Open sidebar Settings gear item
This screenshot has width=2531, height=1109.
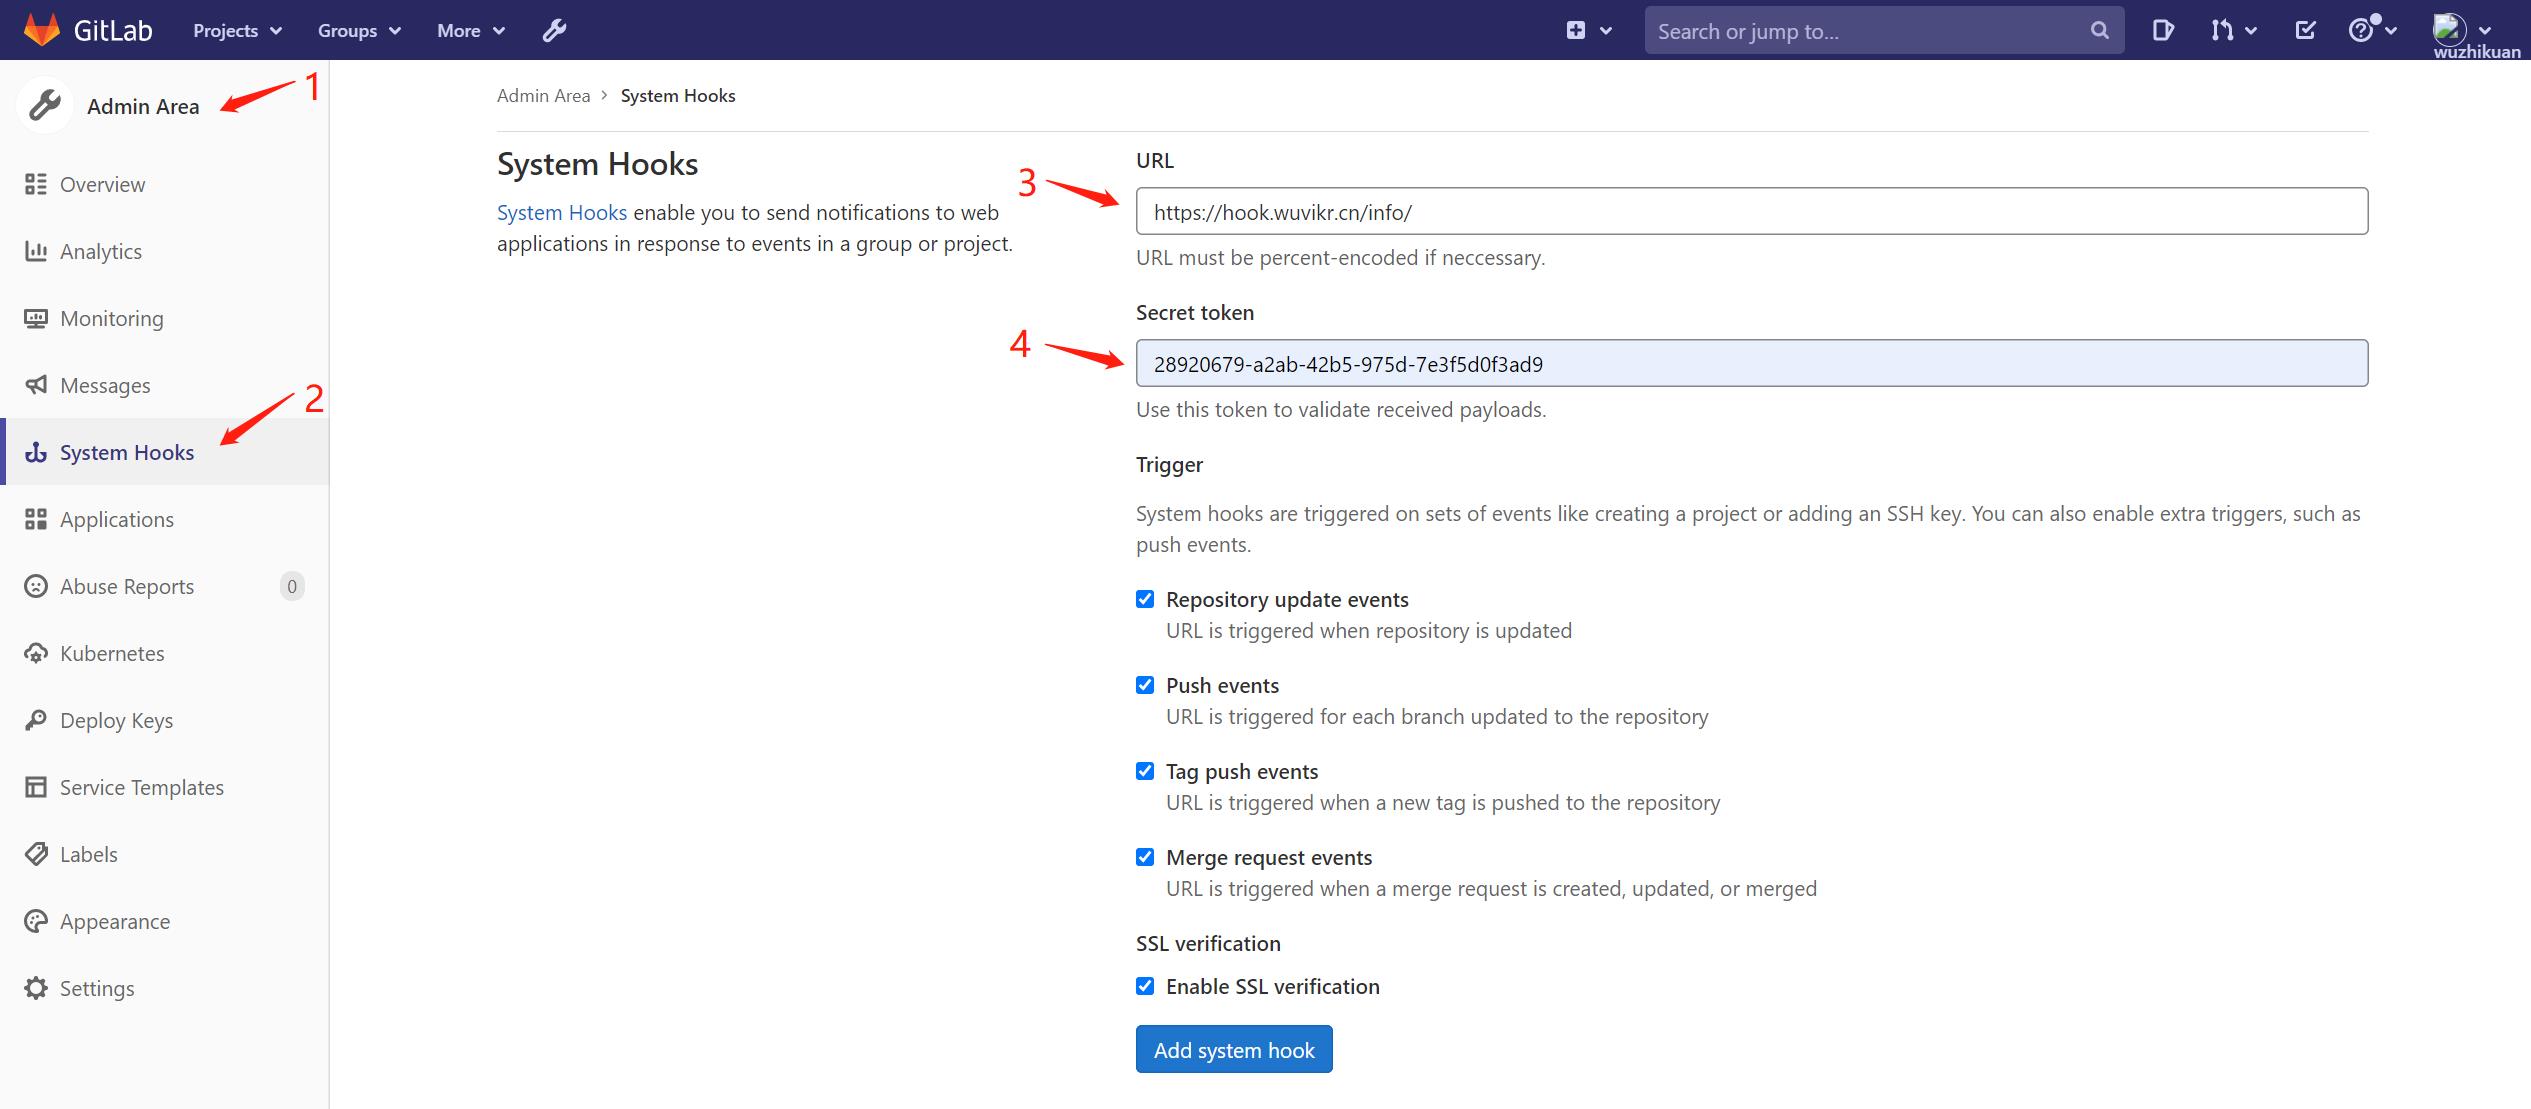coord(96,988)
